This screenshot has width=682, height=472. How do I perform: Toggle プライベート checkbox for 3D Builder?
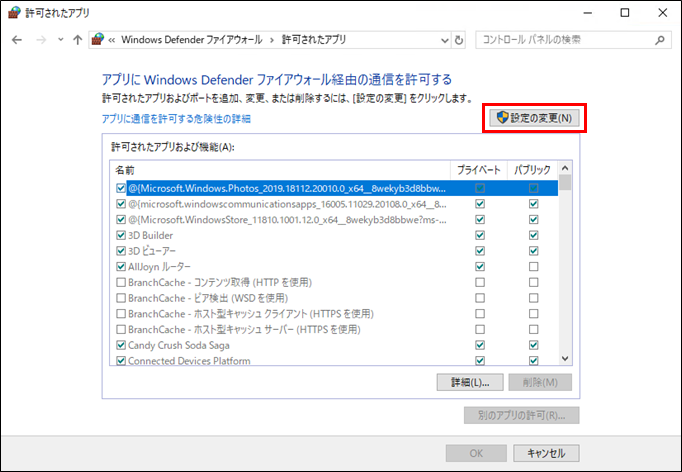pos(480,235)
